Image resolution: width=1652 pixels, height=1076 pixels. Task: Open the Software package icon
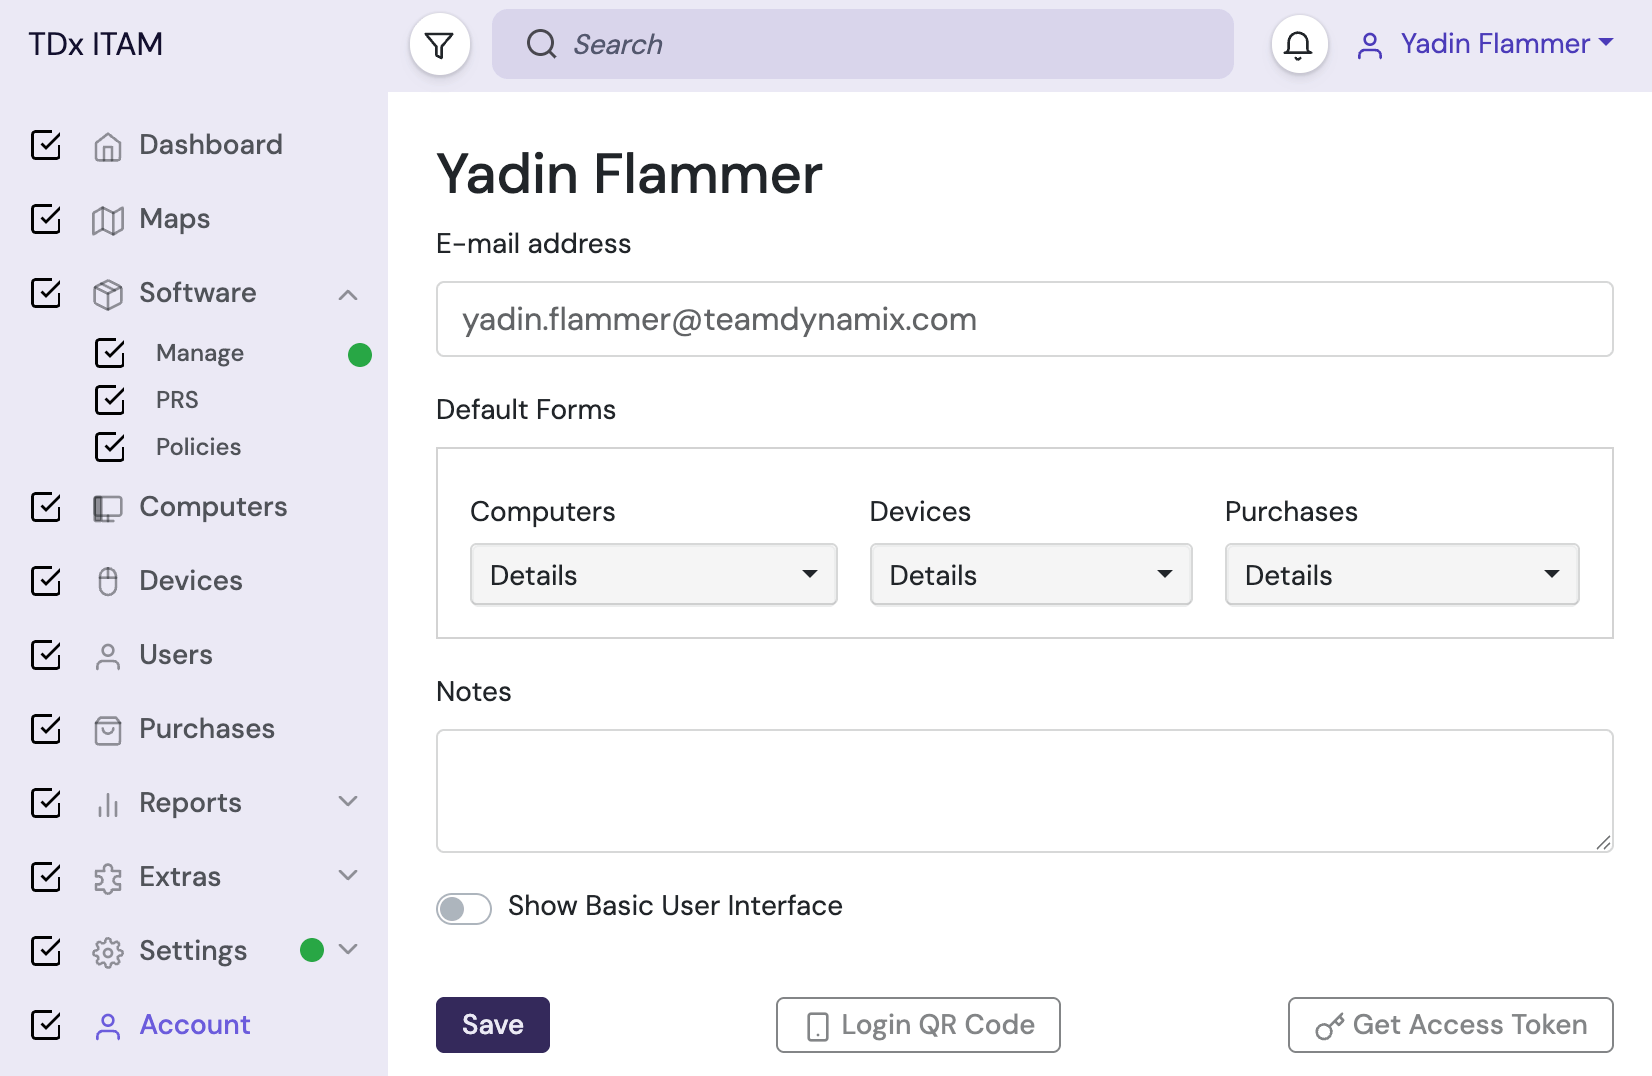tap(108, 292)
